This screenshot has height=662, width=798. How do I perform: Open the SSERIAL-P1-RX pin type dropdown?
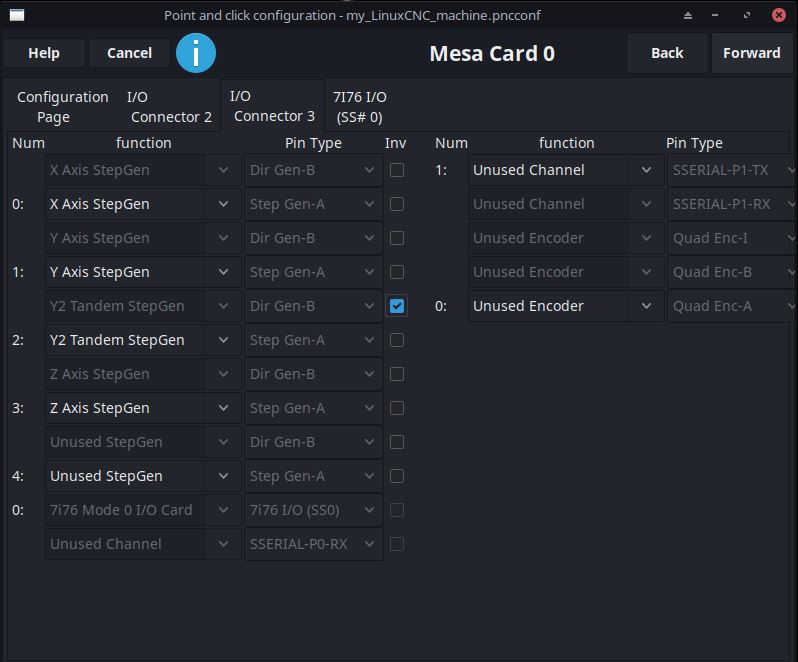coord(732,204)
